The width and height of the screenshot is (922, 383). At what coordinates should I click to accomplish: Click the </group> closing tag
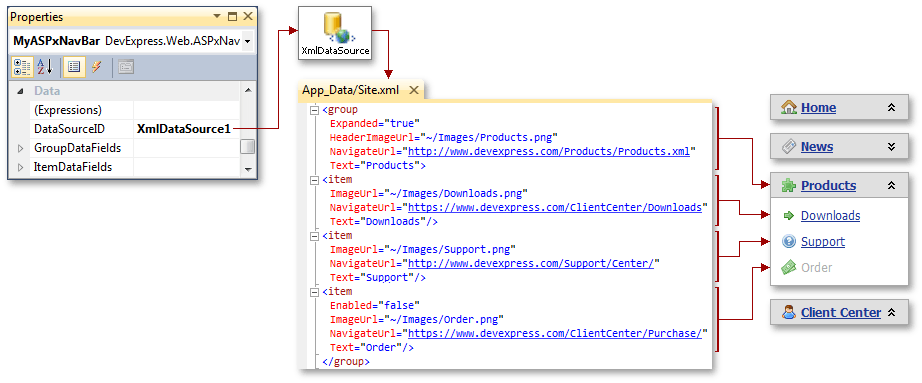(346, 362)
